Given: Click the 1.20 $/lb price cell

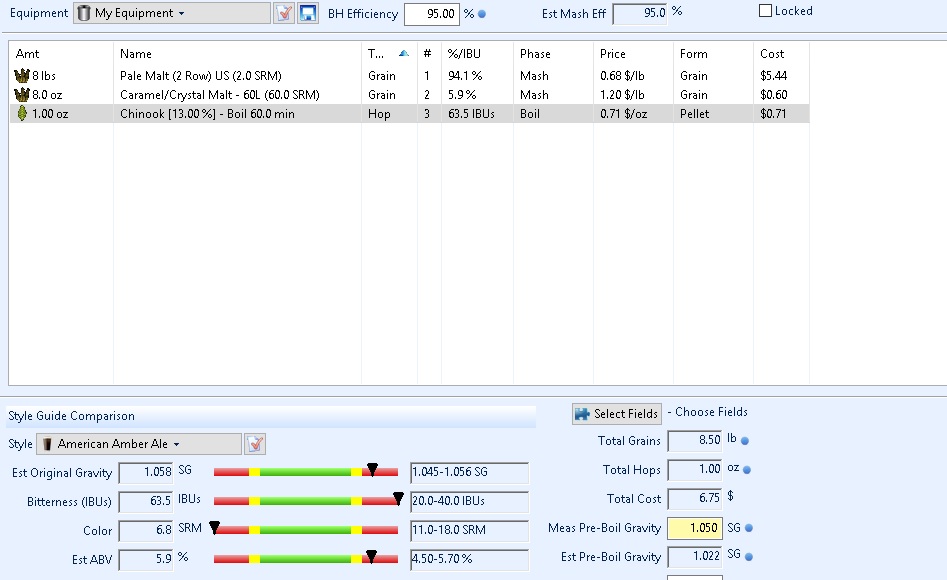Looking at the screenshot, I should pyautogui.click(x=622, y=94).
